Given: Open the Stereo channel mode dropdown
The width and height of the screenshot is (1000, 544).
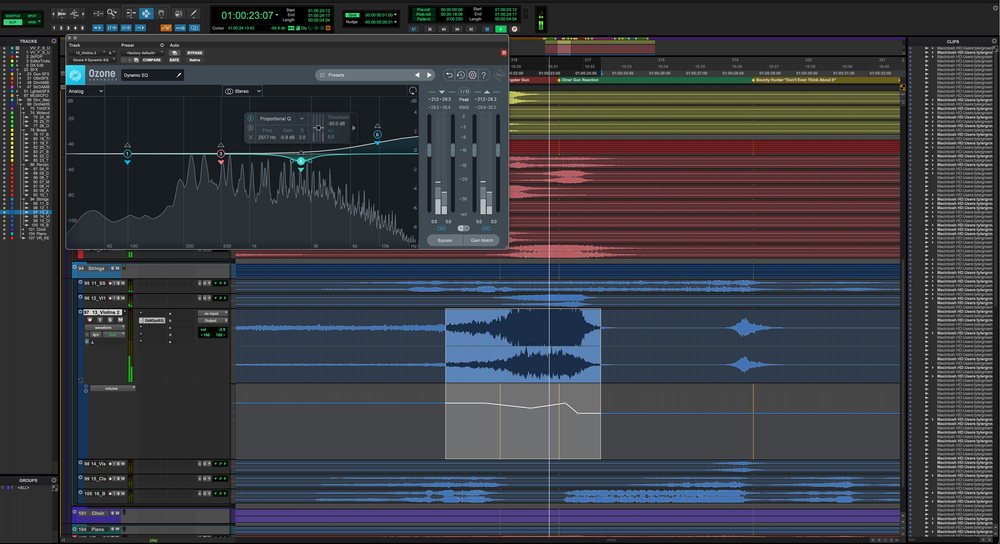Looking at the screenshot, I should tap(242, 91).
